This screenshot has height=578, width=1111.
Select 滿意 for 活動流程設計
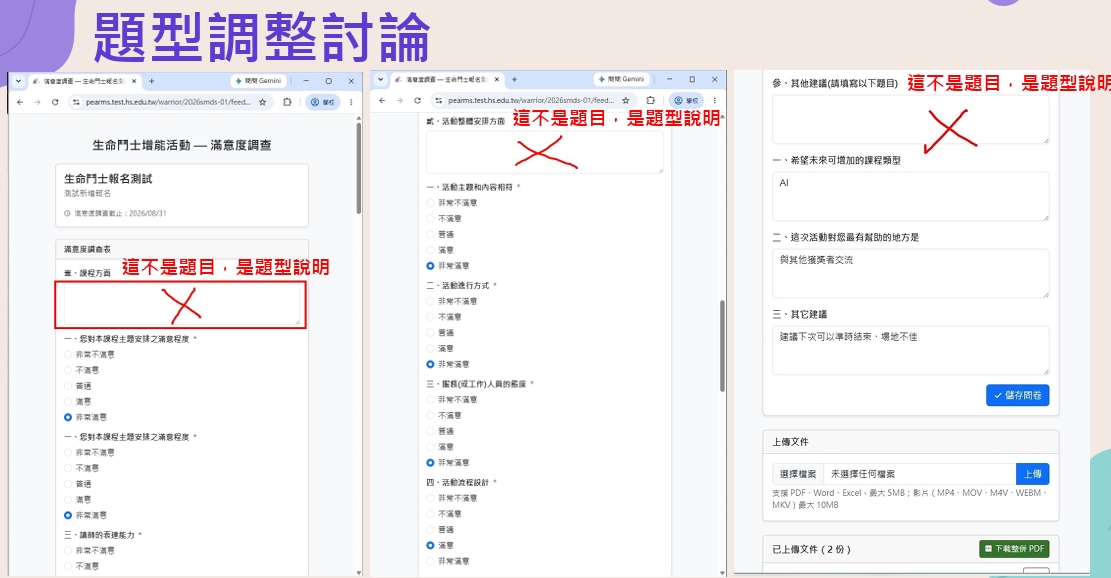point(430,545)
